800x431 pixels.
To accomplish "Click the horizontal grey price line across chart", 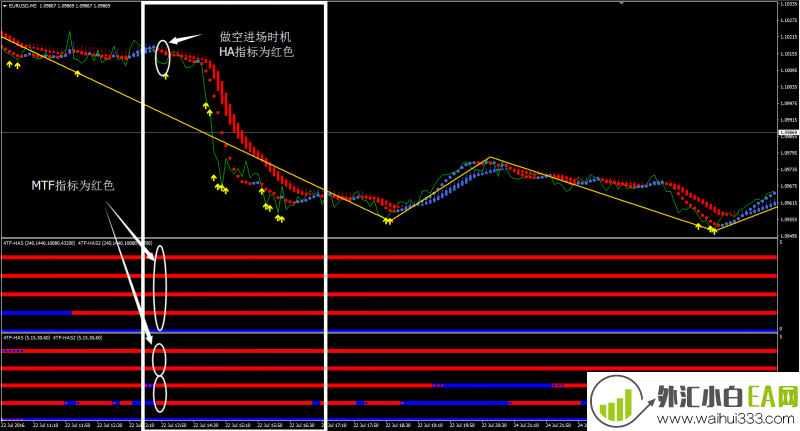I will pos(389,133).
